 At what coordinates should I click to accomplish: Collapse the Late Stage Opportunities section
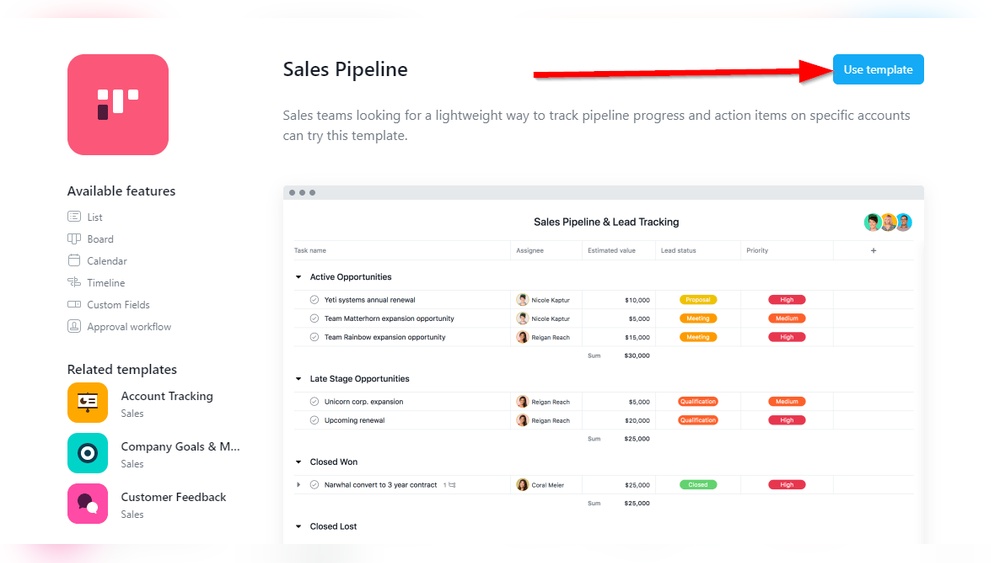298,379
